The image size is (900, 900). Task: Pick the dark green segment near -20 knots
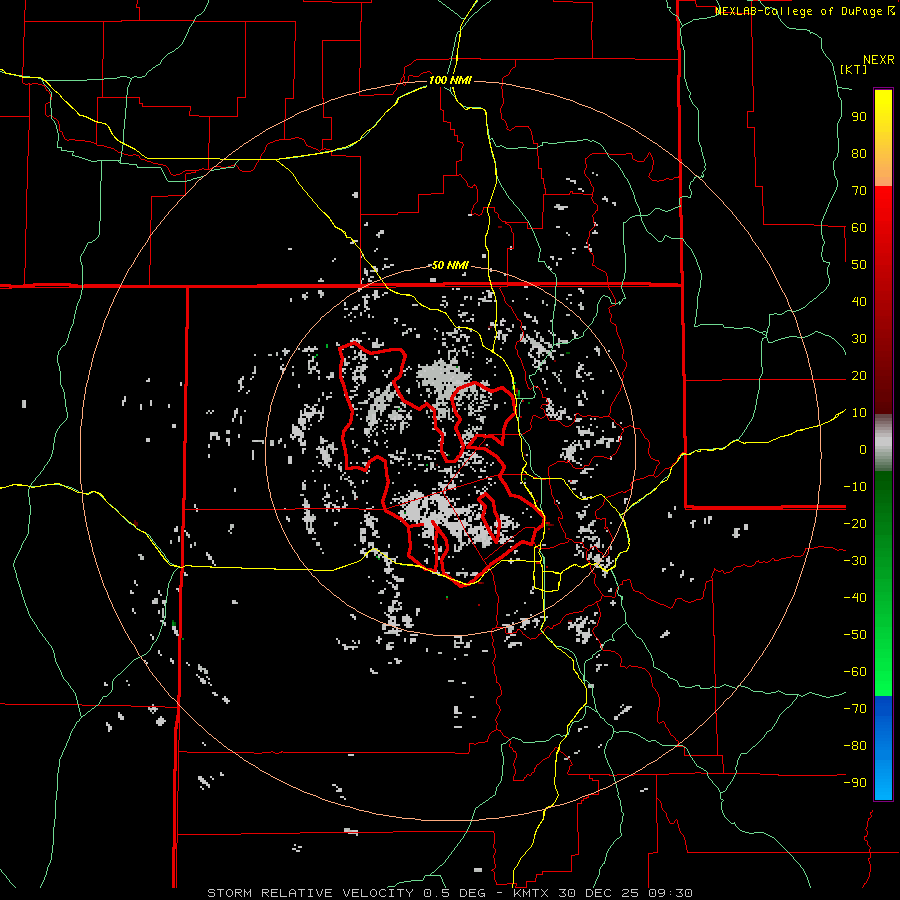883,523
